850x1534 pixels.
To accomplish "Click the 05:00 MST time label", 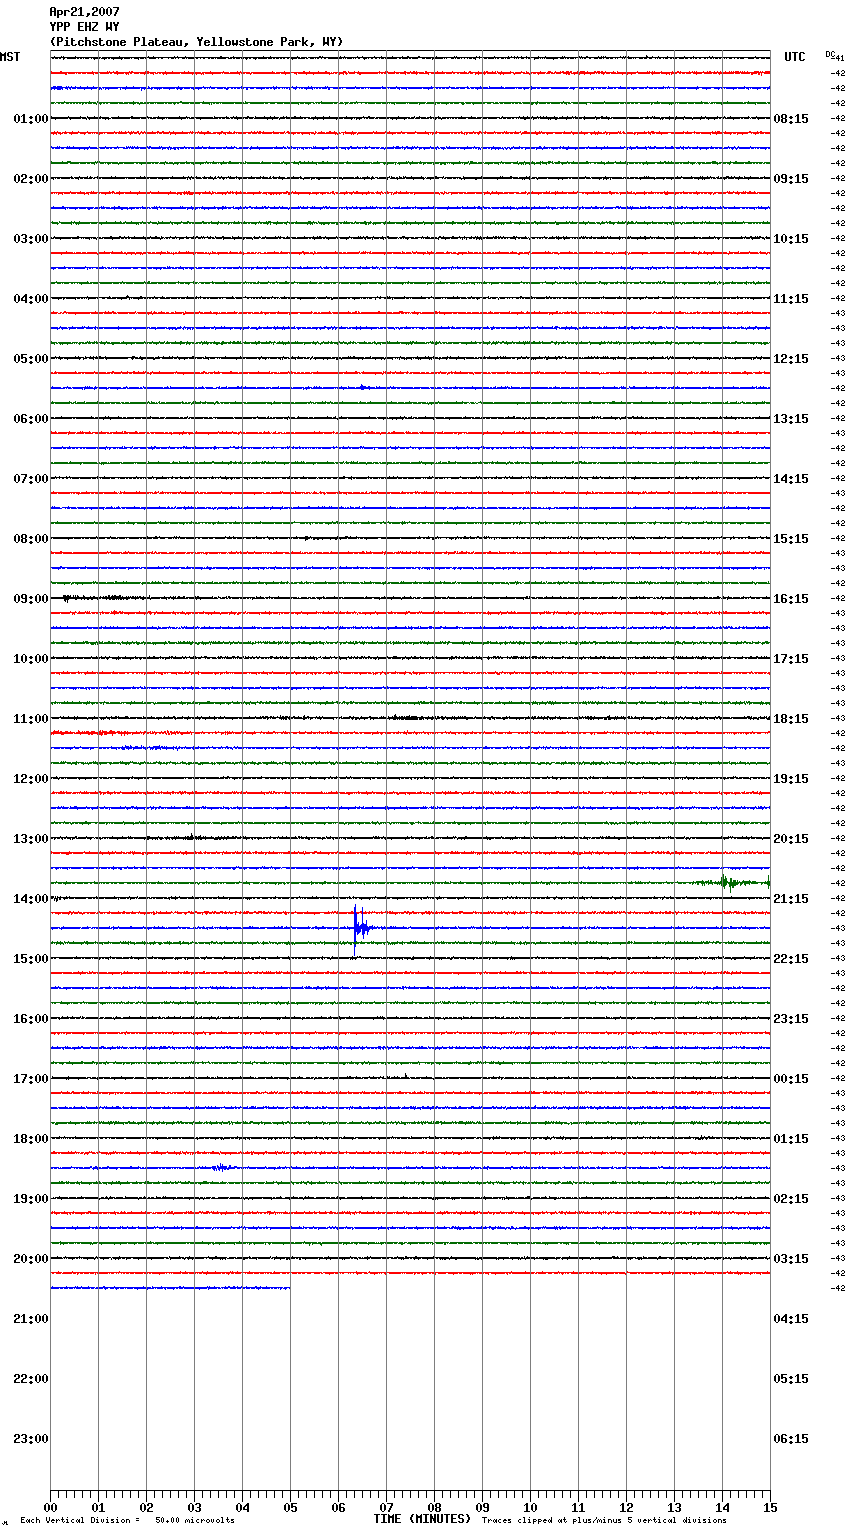I will pos(31,359).
